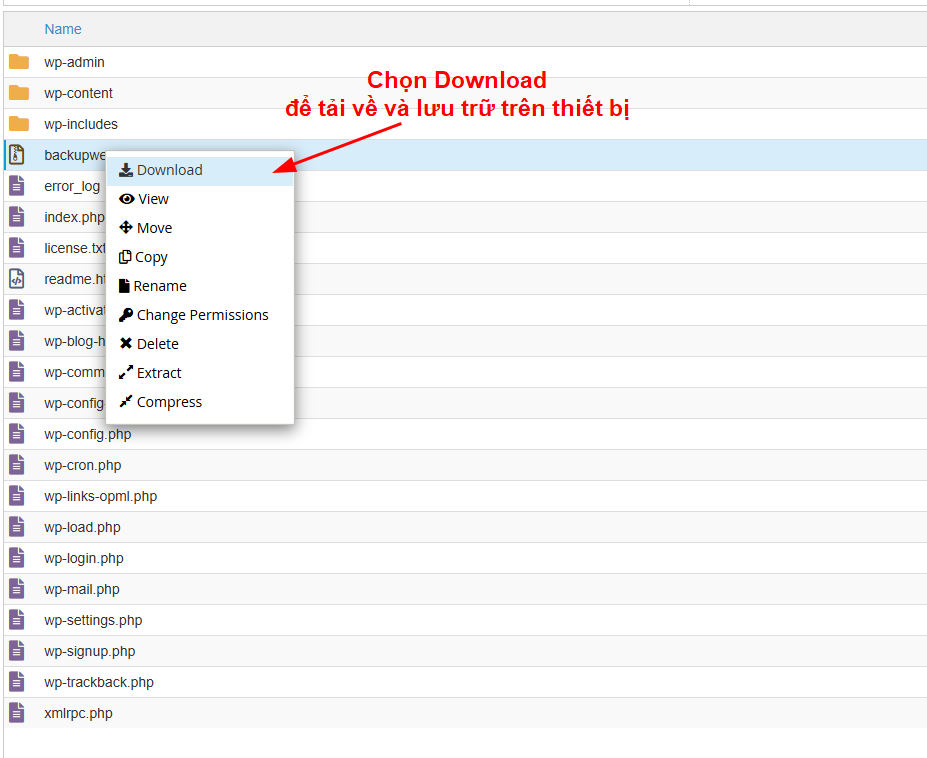
Task: Select the wp-trackback.php file name
Action: [x=99, y=682]
